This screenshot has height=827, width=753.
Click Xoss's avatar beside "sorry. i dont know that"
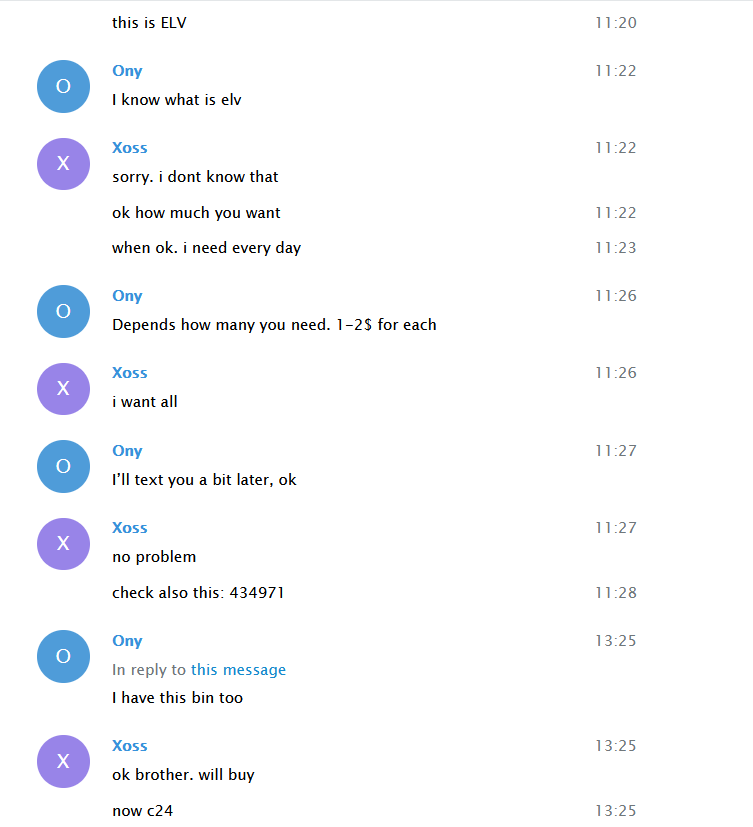pyautogui.click(x=63, y=163)
